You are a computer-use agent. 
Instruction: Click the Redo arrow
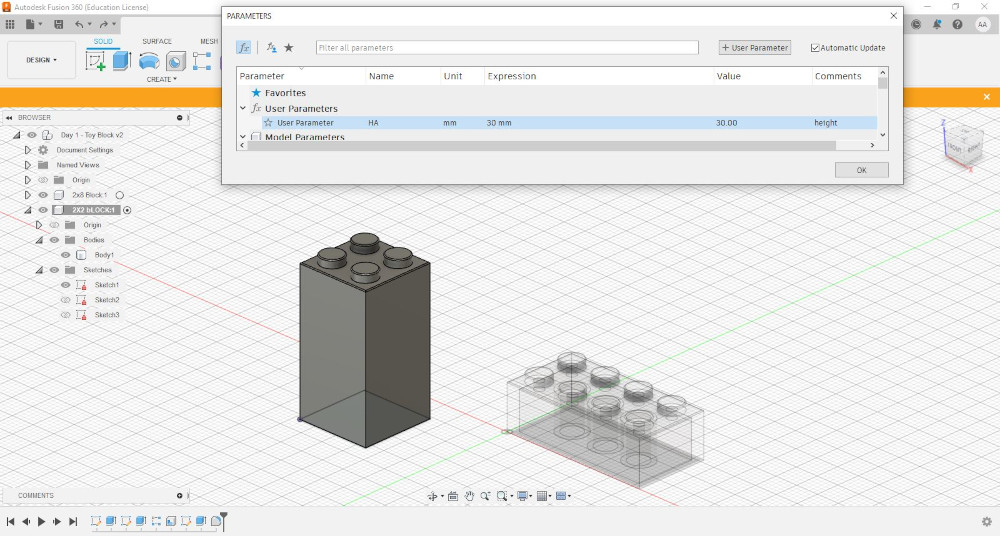click(x=103, y=24)
